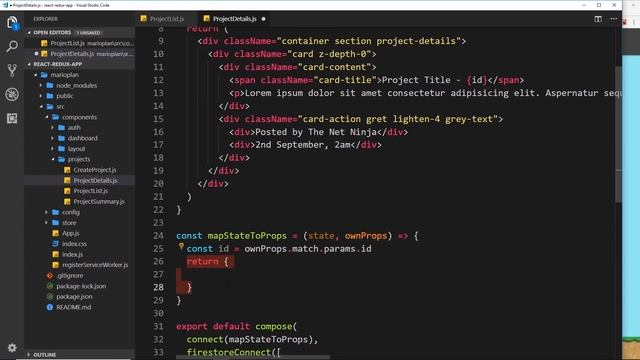Open the Debug view icon

coord(12,94)
